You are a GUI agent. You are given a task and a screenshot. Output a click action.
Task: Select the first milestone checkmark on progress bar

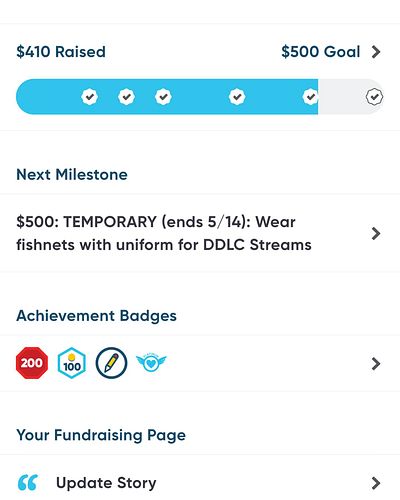click(x=90, y=97)
